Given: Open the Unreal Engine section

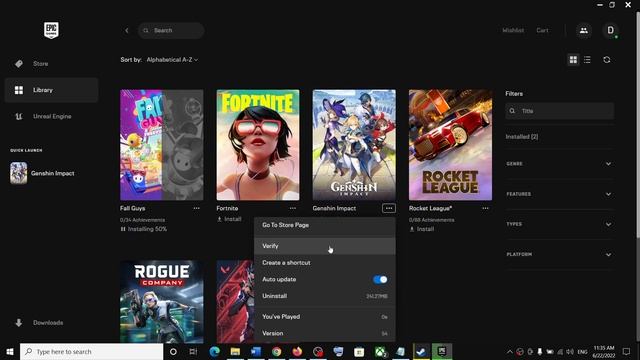Looking at the screenshot, I should point(51,116).
